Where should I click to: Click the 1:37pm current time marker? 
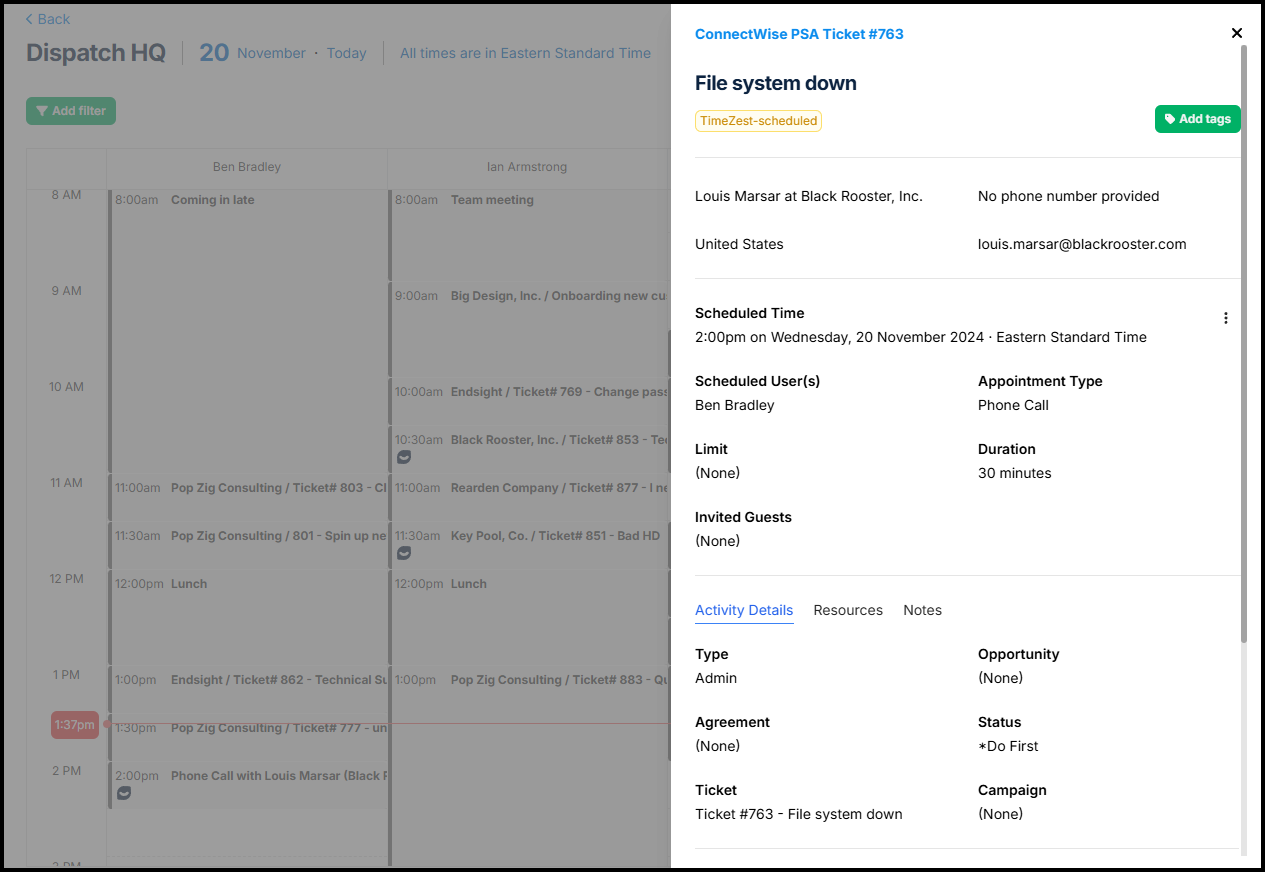coord(75,725)
